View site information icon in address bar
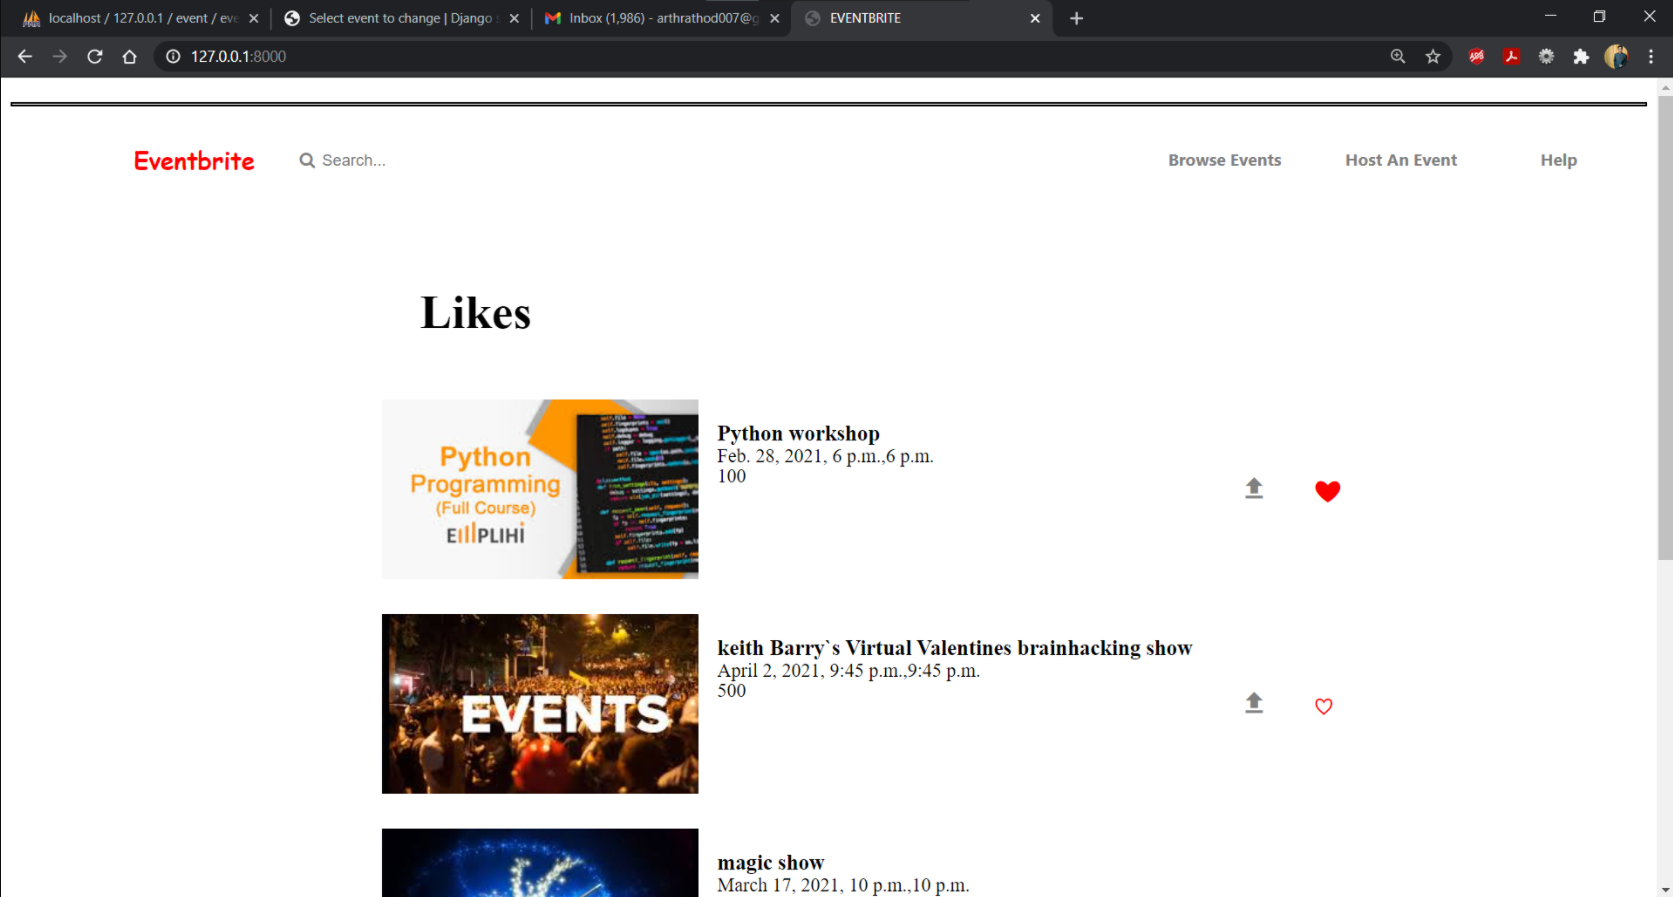Viewport: 1673px width, 897px height. [173, 56]
